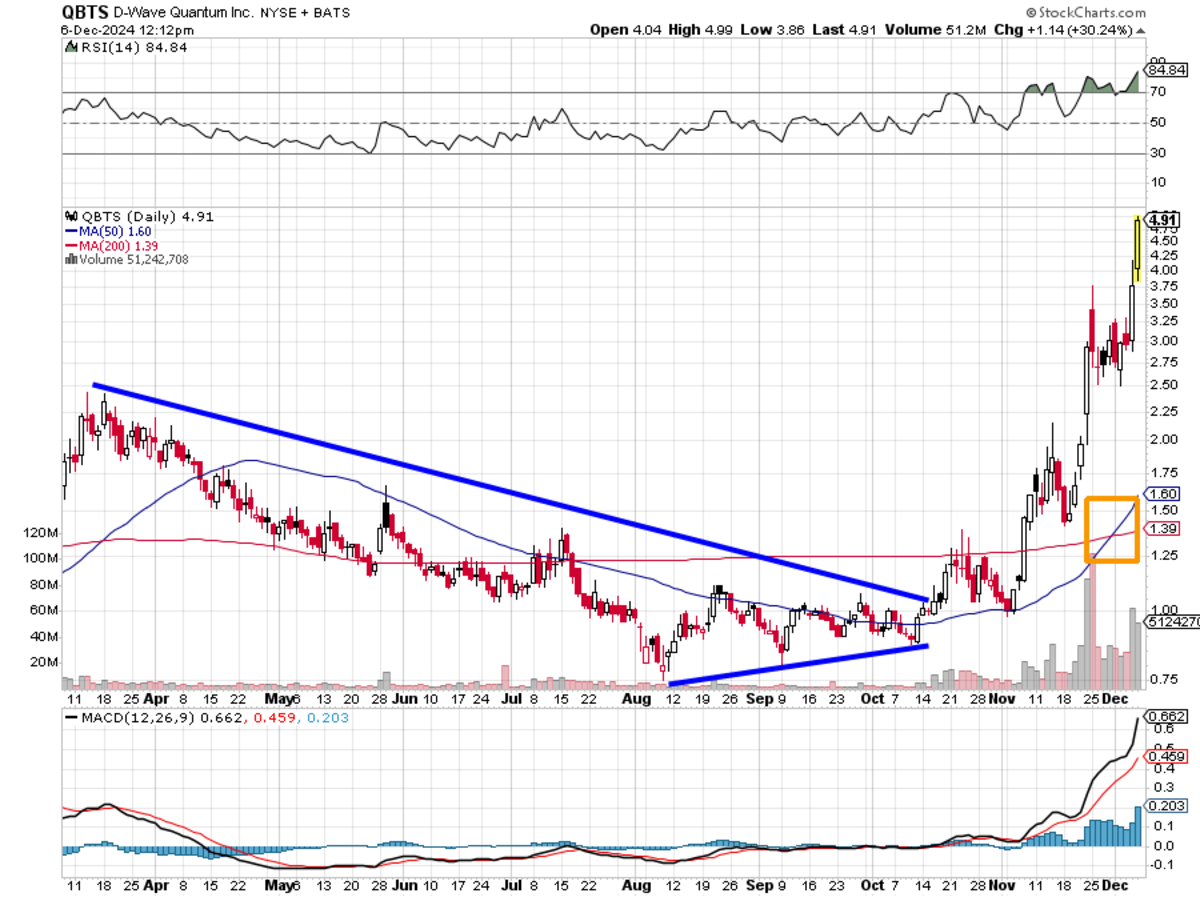Screen dimensions: 1200x897
Task: Click the 4.91 last price tag
Action: [x=1164, y=220]
